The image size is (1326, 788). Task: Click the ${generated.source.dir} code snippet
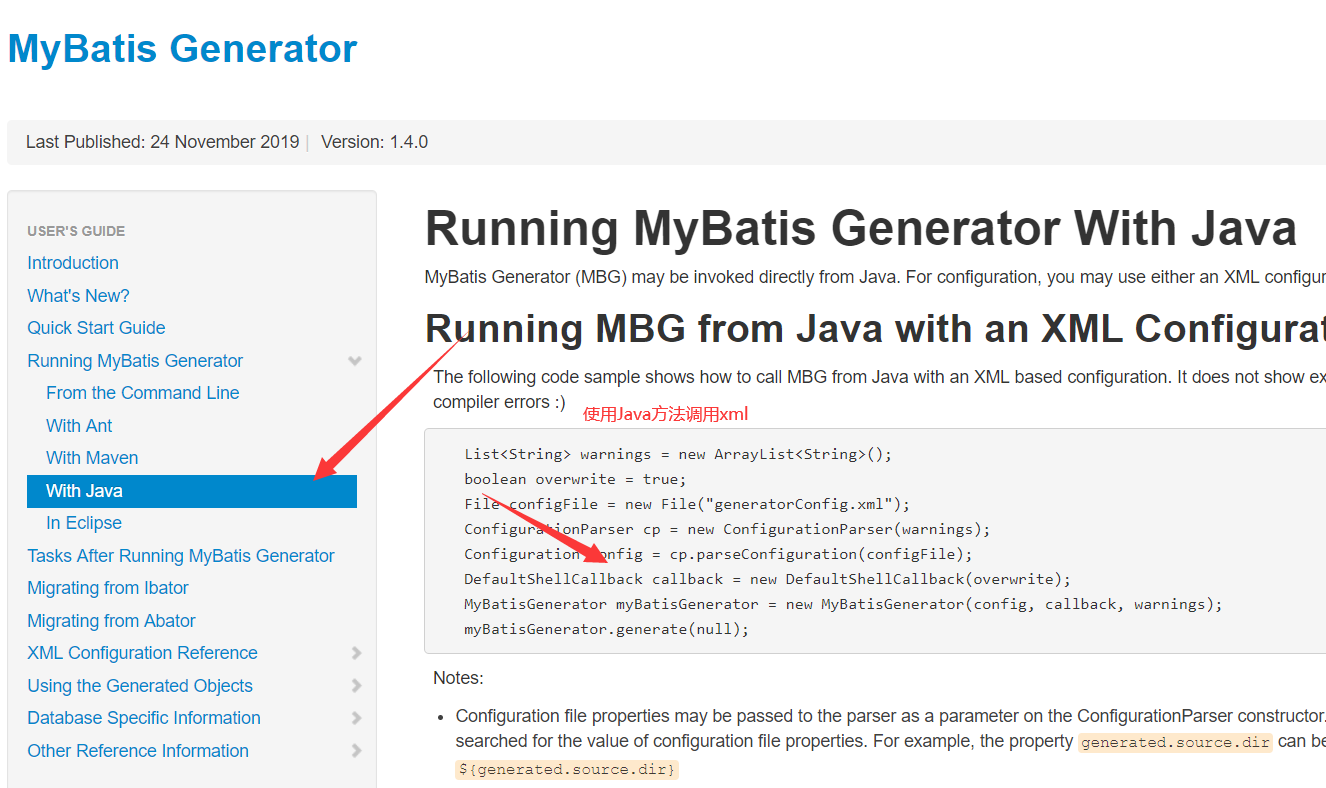[567, 769]
